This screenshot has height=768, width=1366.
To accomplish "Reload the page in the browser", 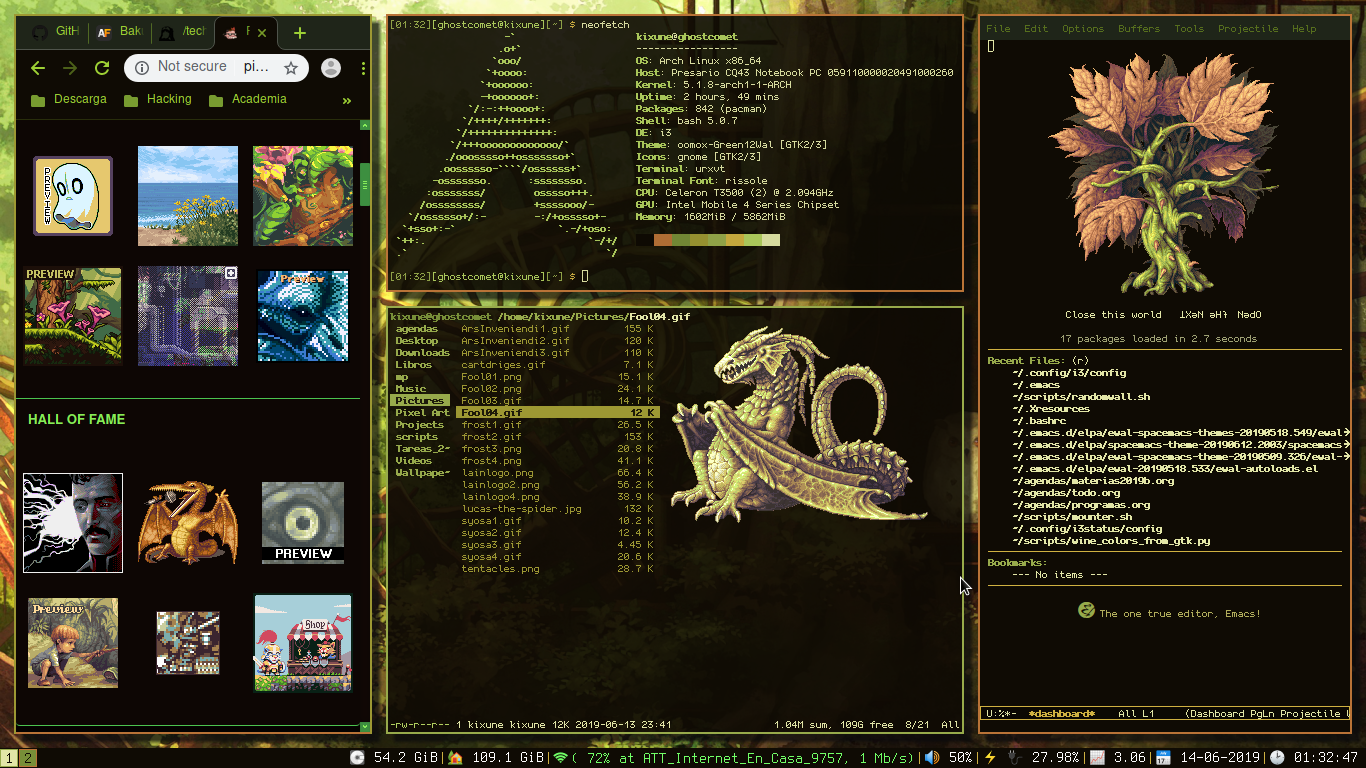I will tap(101, 68).
